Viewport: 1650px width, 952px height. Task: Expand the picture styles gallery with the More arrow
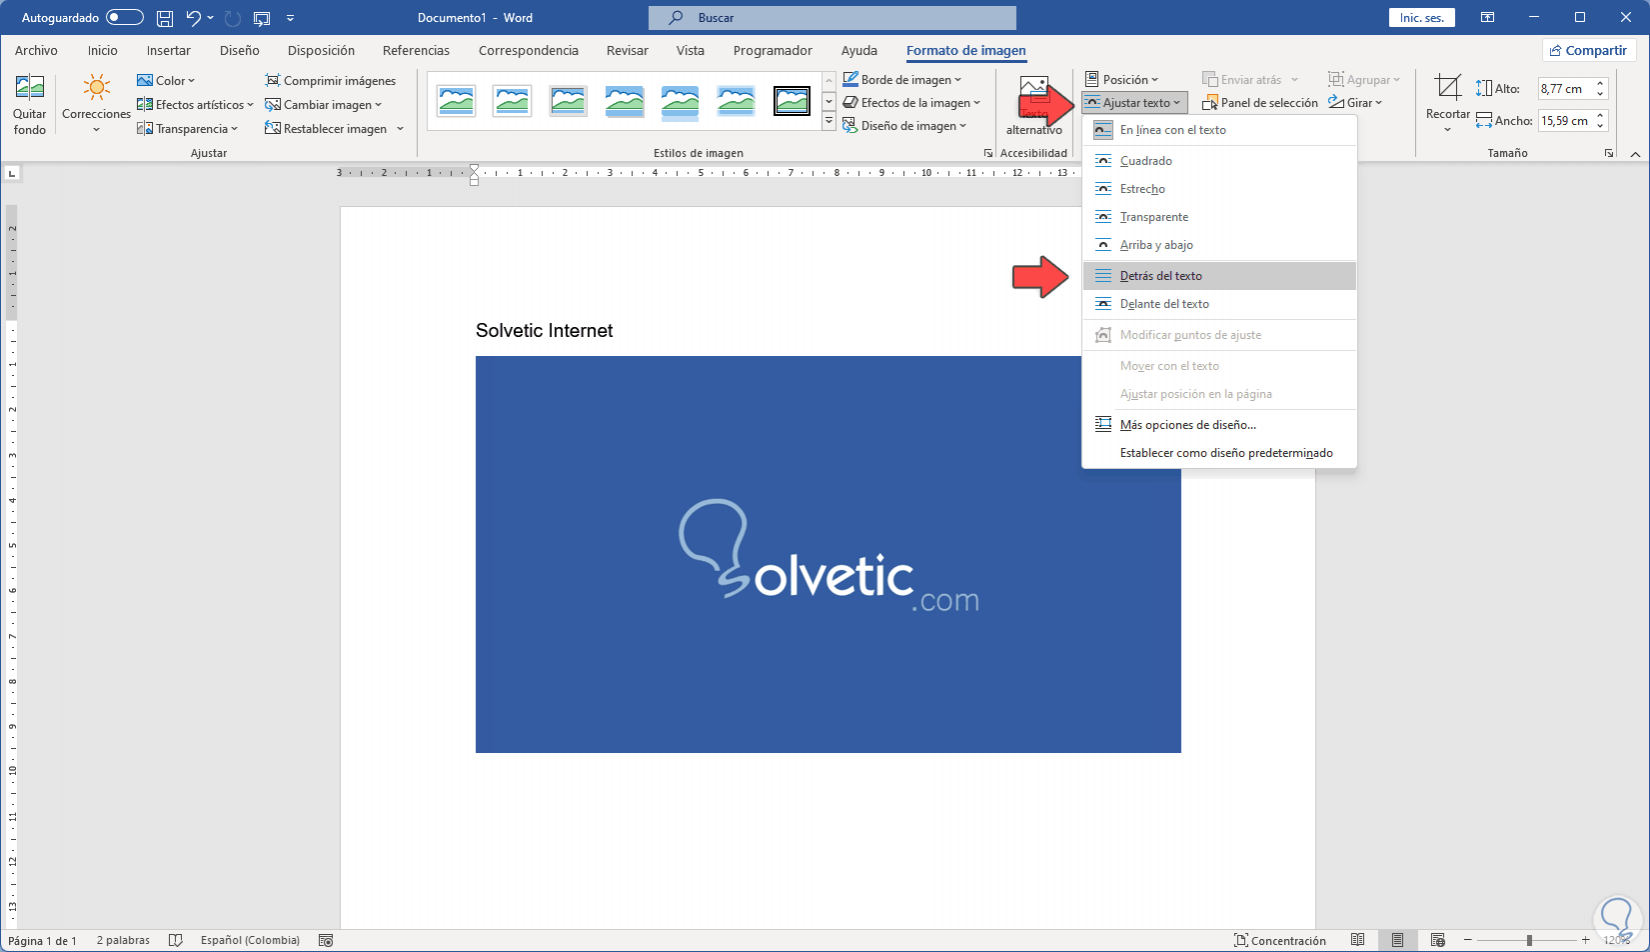pyautogui.click(x=829, y=122)
